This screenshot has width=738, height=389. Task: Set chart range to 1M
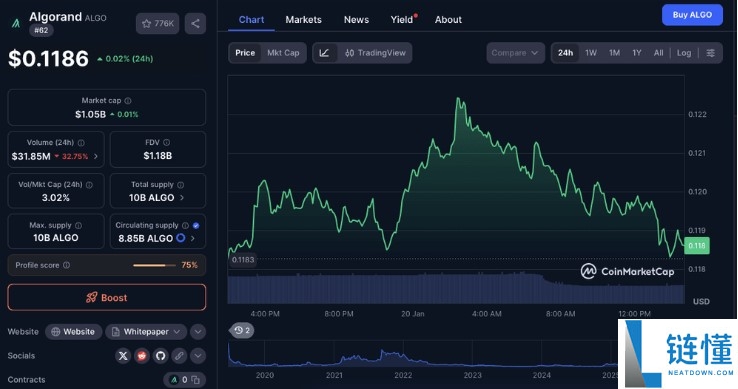pyautogui.click(x=614, y=53)
